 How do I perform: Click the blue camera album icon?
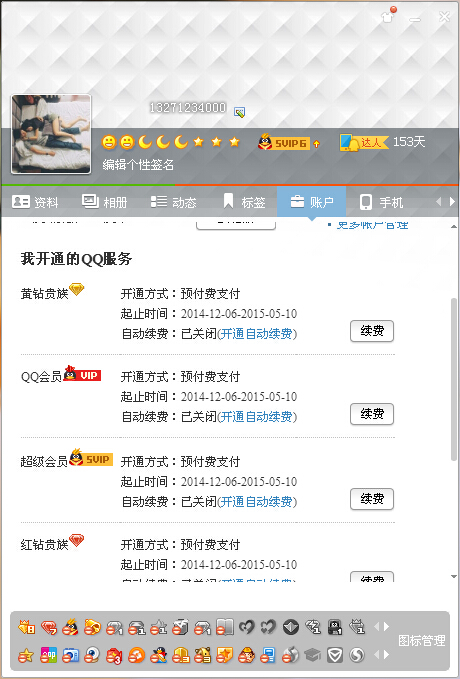pyautogui.click(x=71, y=655)
